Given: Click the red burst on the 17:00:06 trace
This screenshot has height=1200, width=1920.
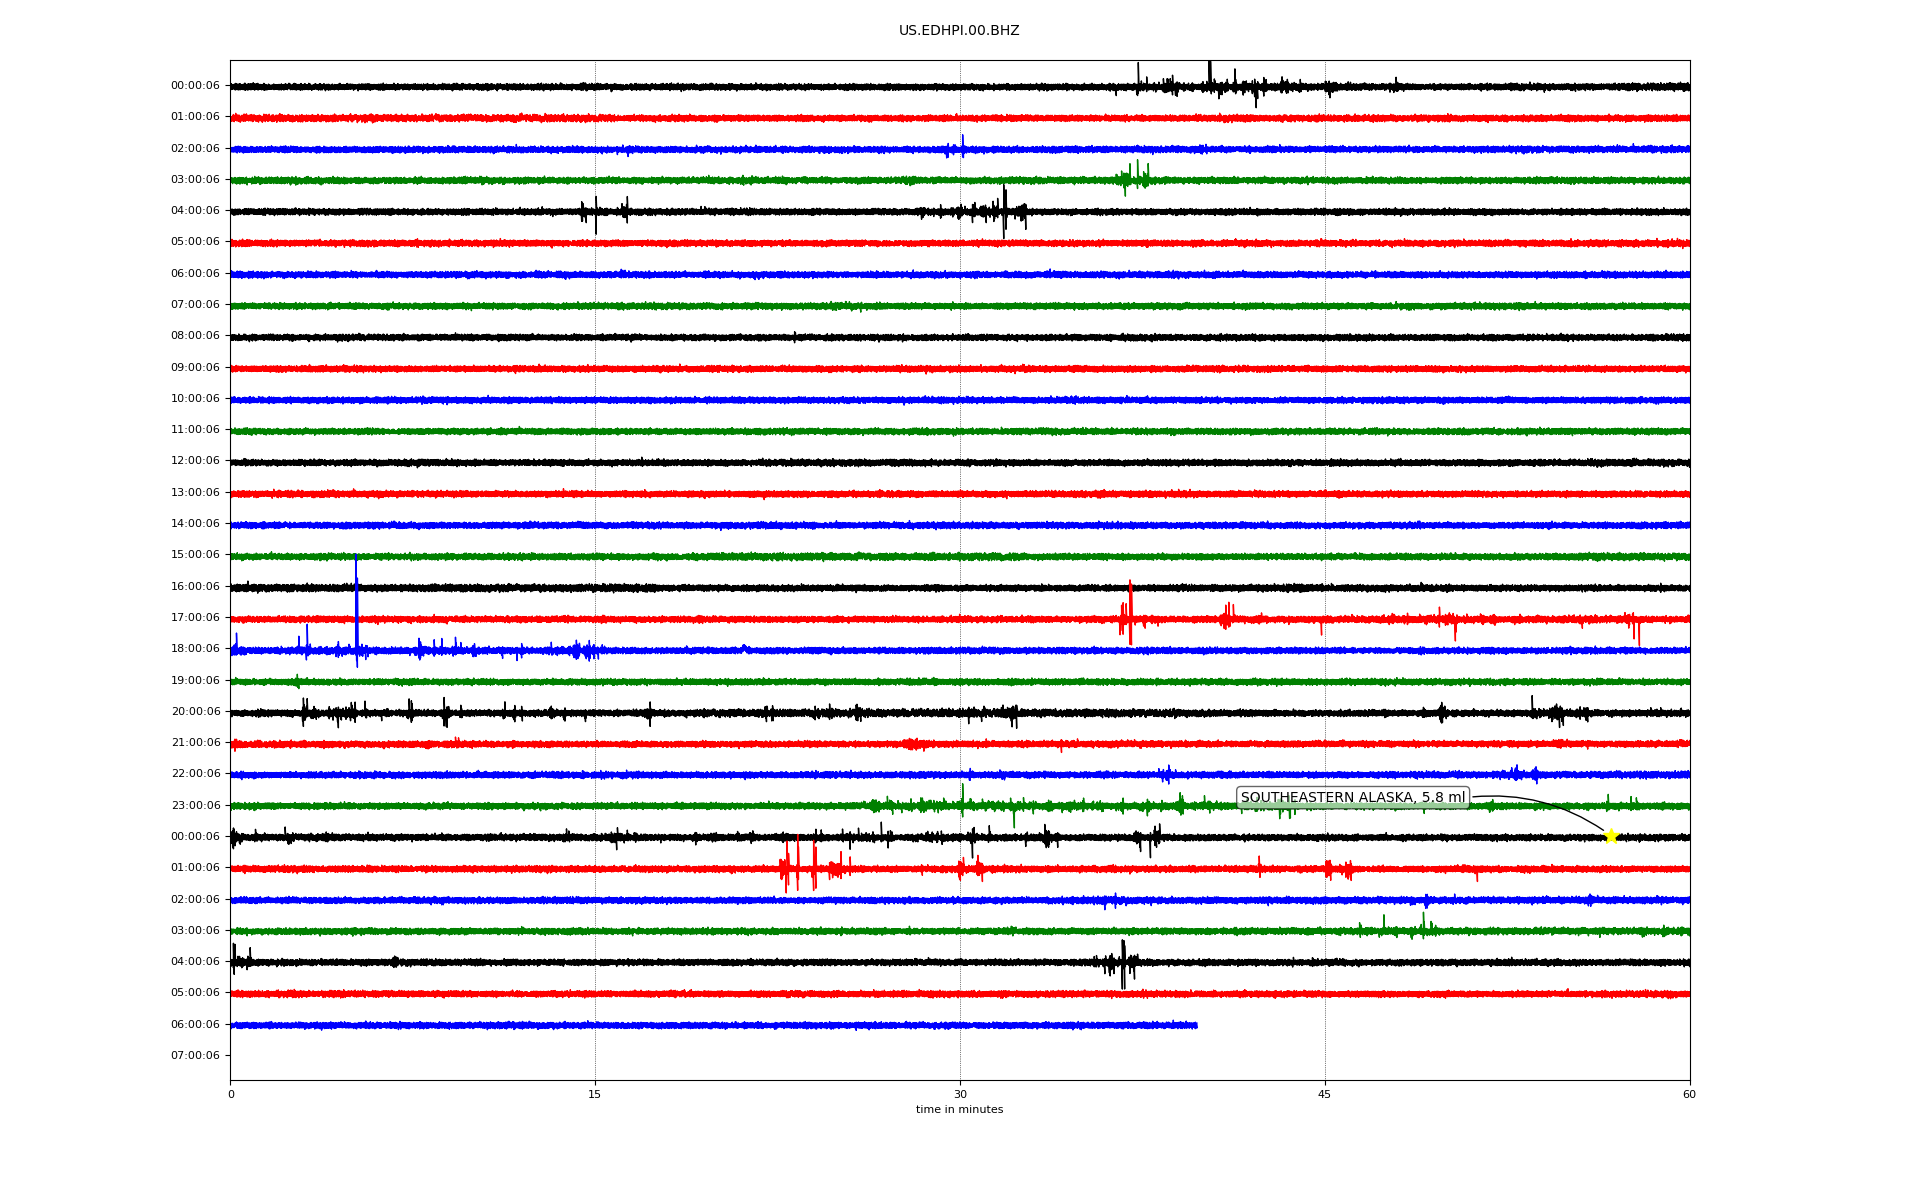Looking at the screenshot, I should (1129, 617).
